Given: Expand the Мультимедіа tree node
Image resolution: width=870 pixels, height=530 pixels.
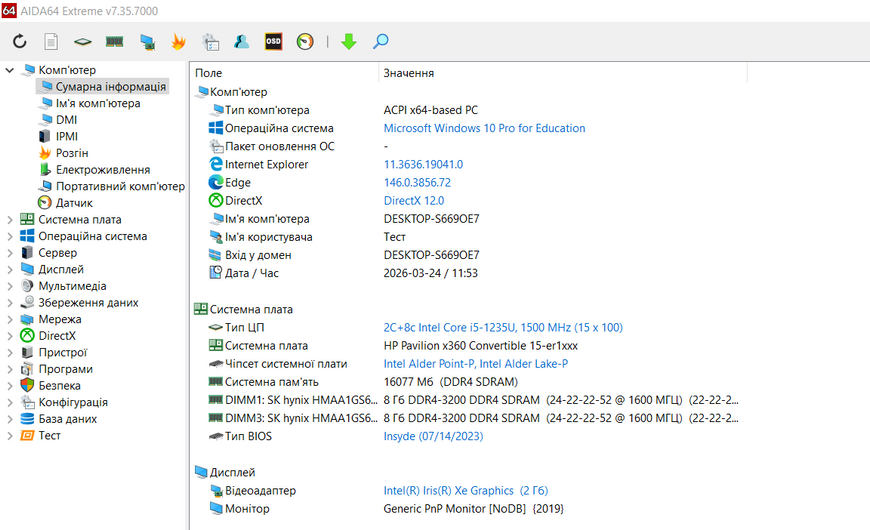Looking at the screenshot, I should tap(9, 286).
